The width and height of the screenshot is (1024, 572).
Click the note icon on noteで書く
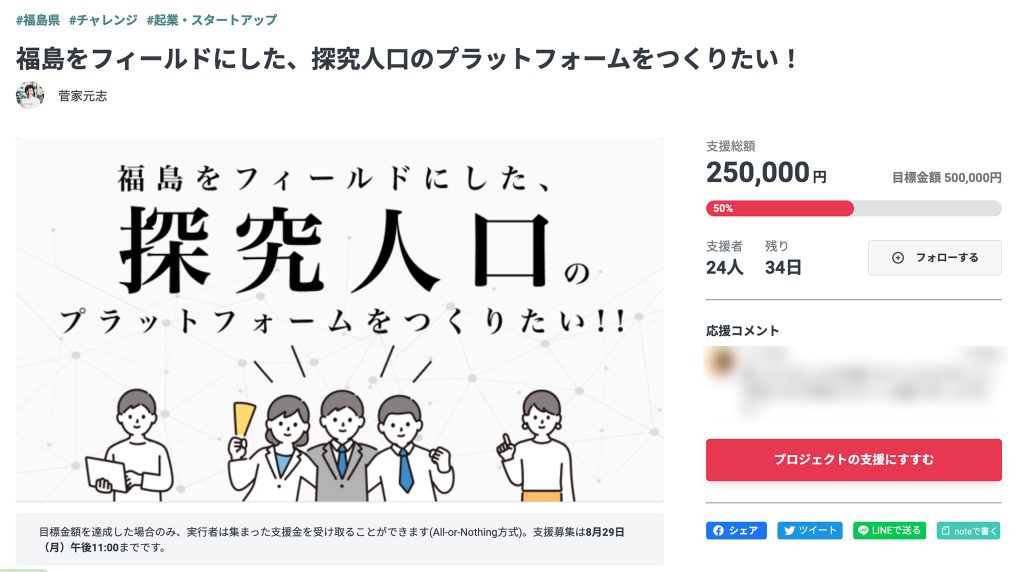click(x=946, y=531)
